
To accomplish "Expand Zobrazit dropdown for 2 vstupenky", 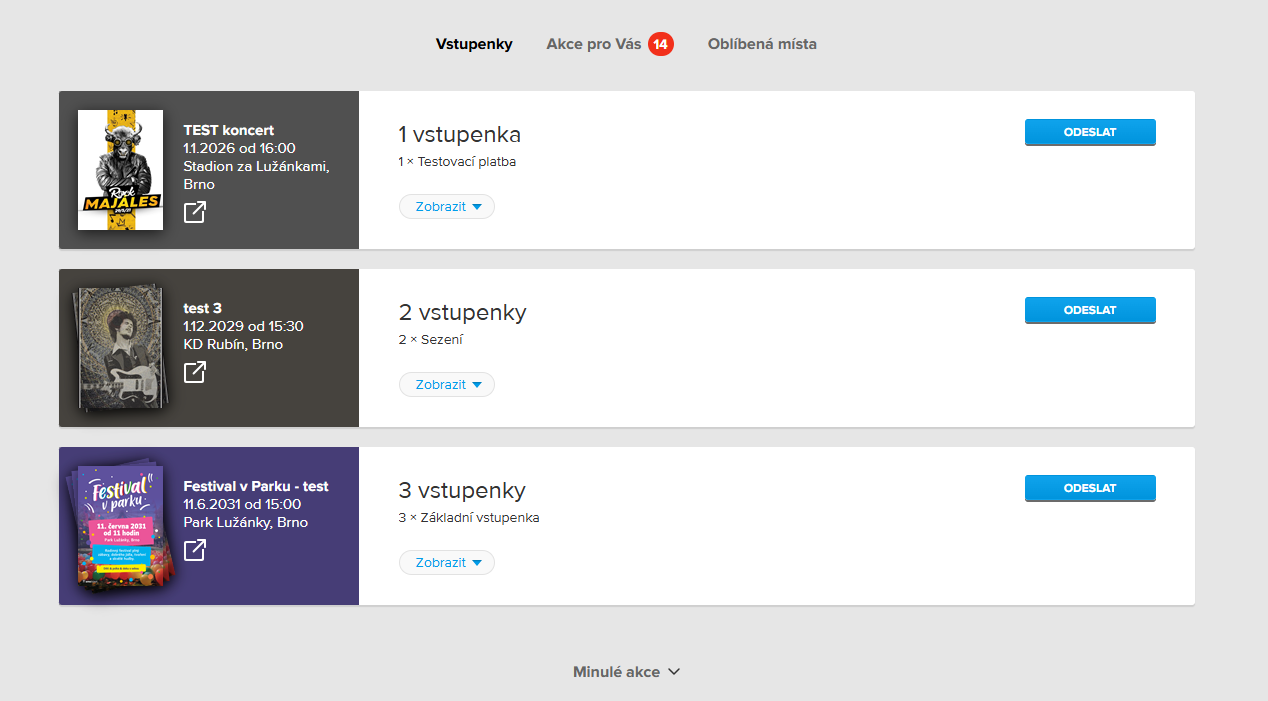I will click(447, 385).
